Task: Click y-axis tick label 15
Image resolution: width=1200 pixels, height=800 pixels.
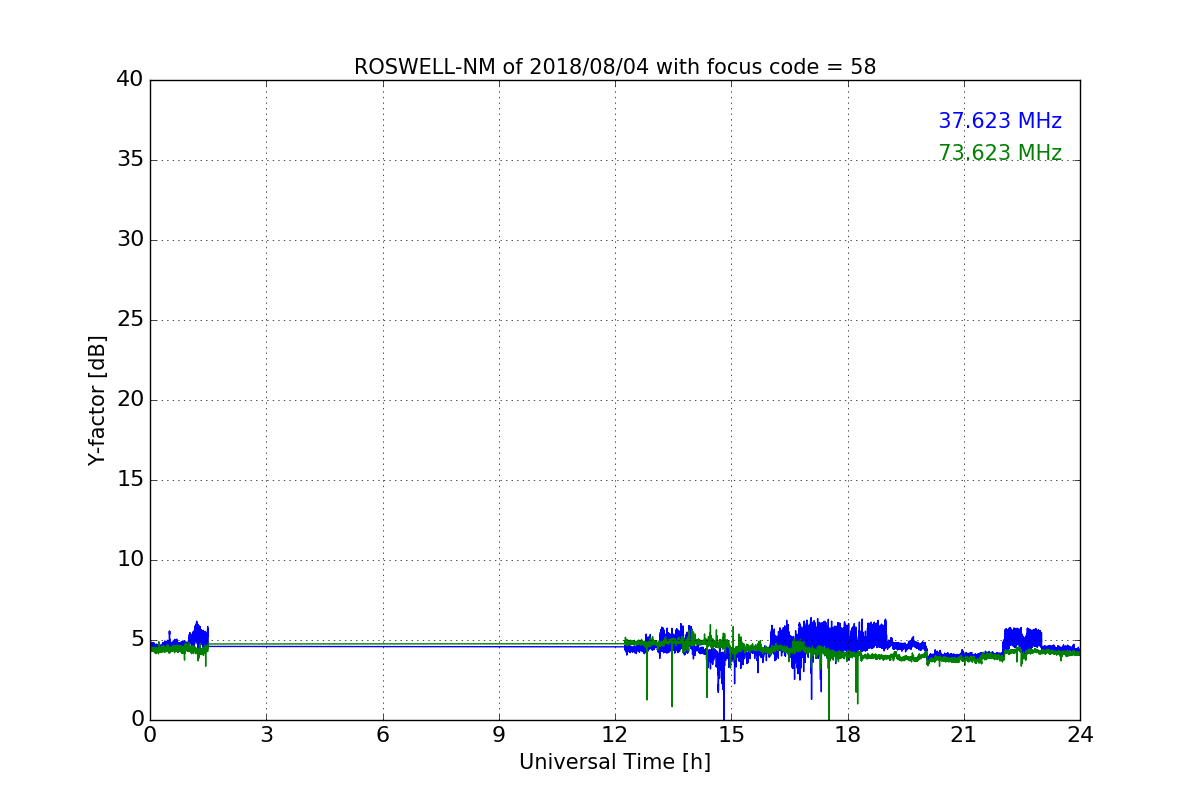Action: click(130, 480)
